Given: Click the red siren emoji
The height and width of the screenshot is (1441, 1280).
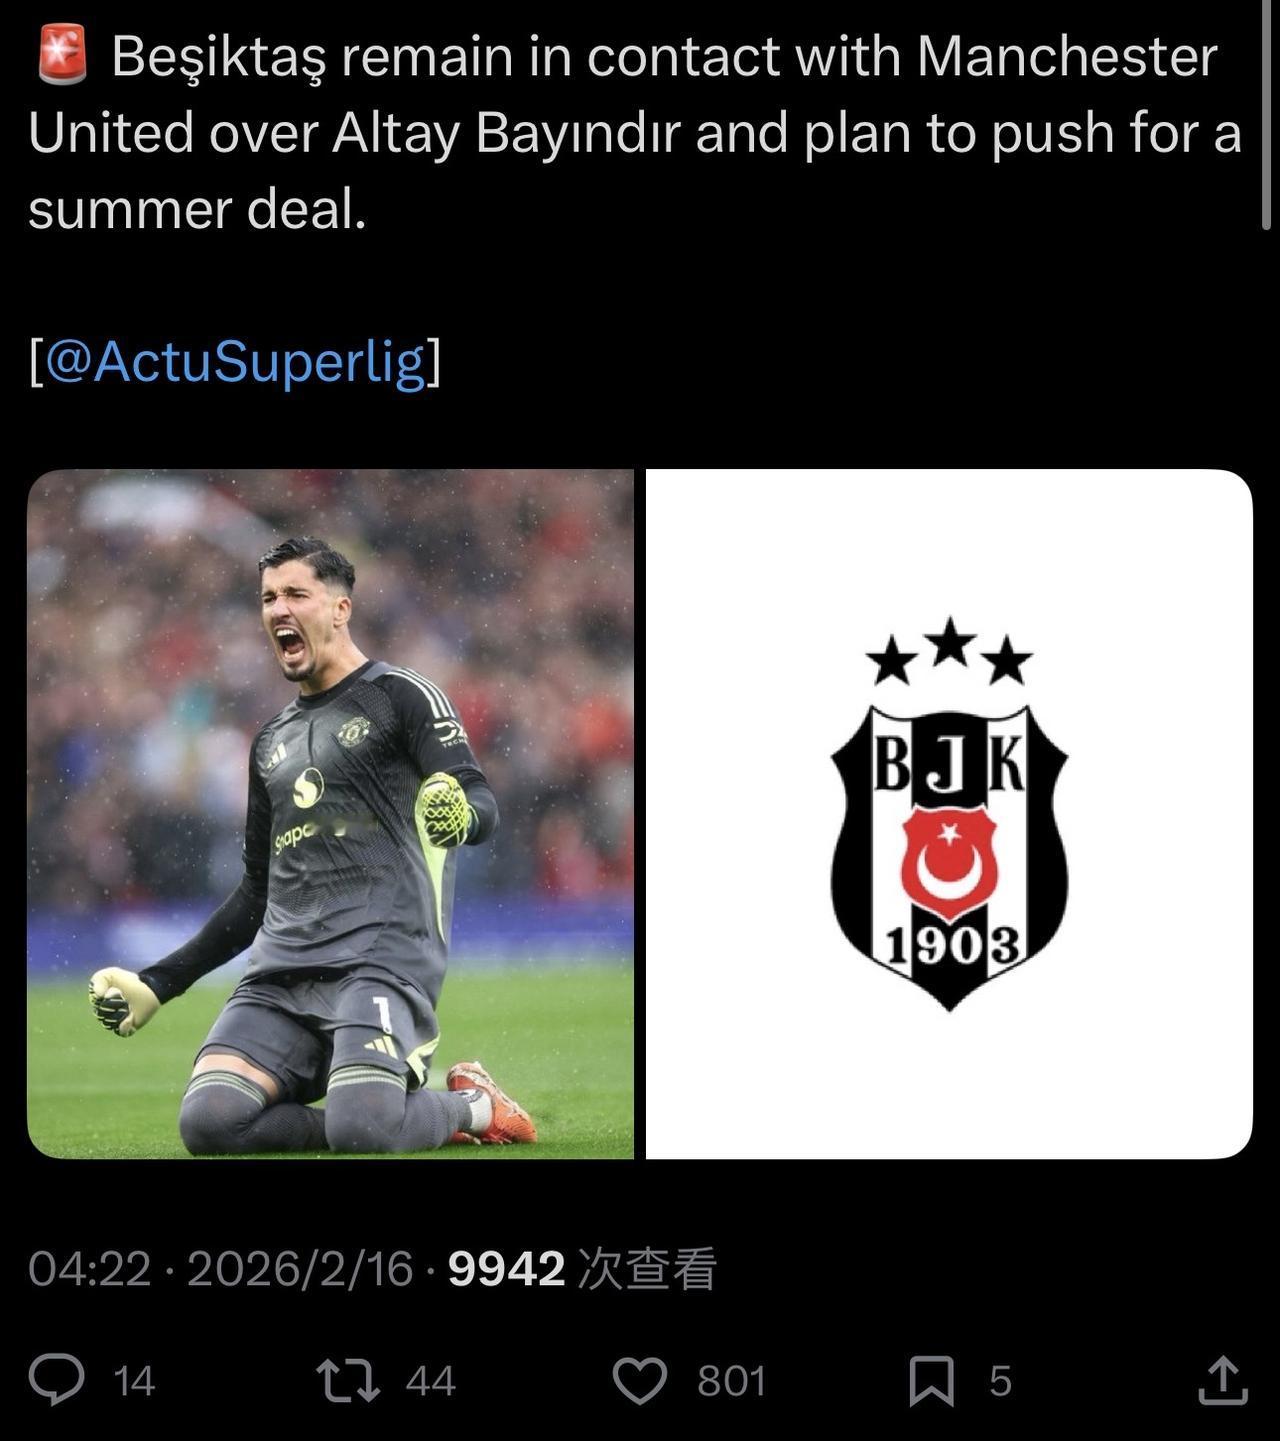Looking at the screenshot, I should (x=62, y=56).
